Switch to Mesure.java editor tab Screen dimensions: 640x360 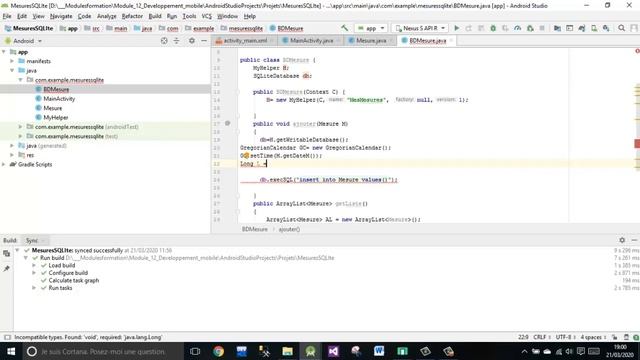[x=370, y=40]
